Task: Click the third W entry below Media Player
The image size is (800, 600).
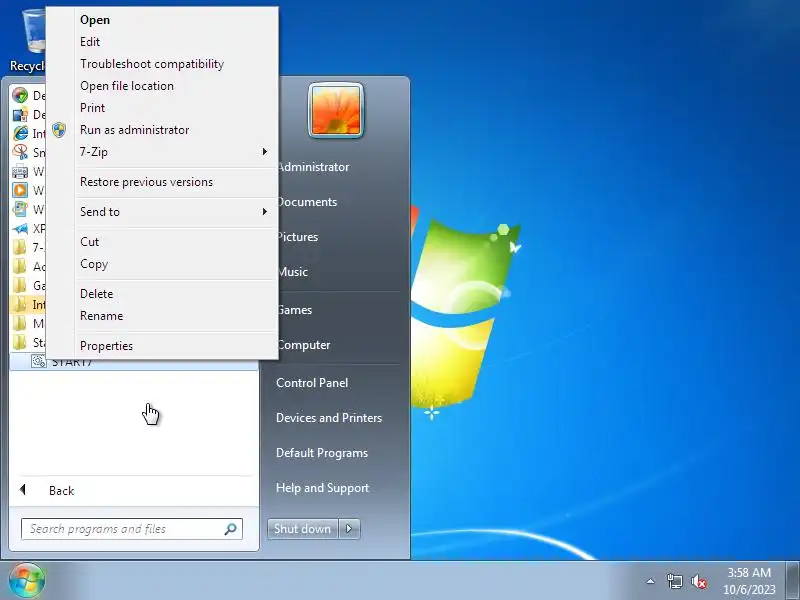Action: click(20, 209)
